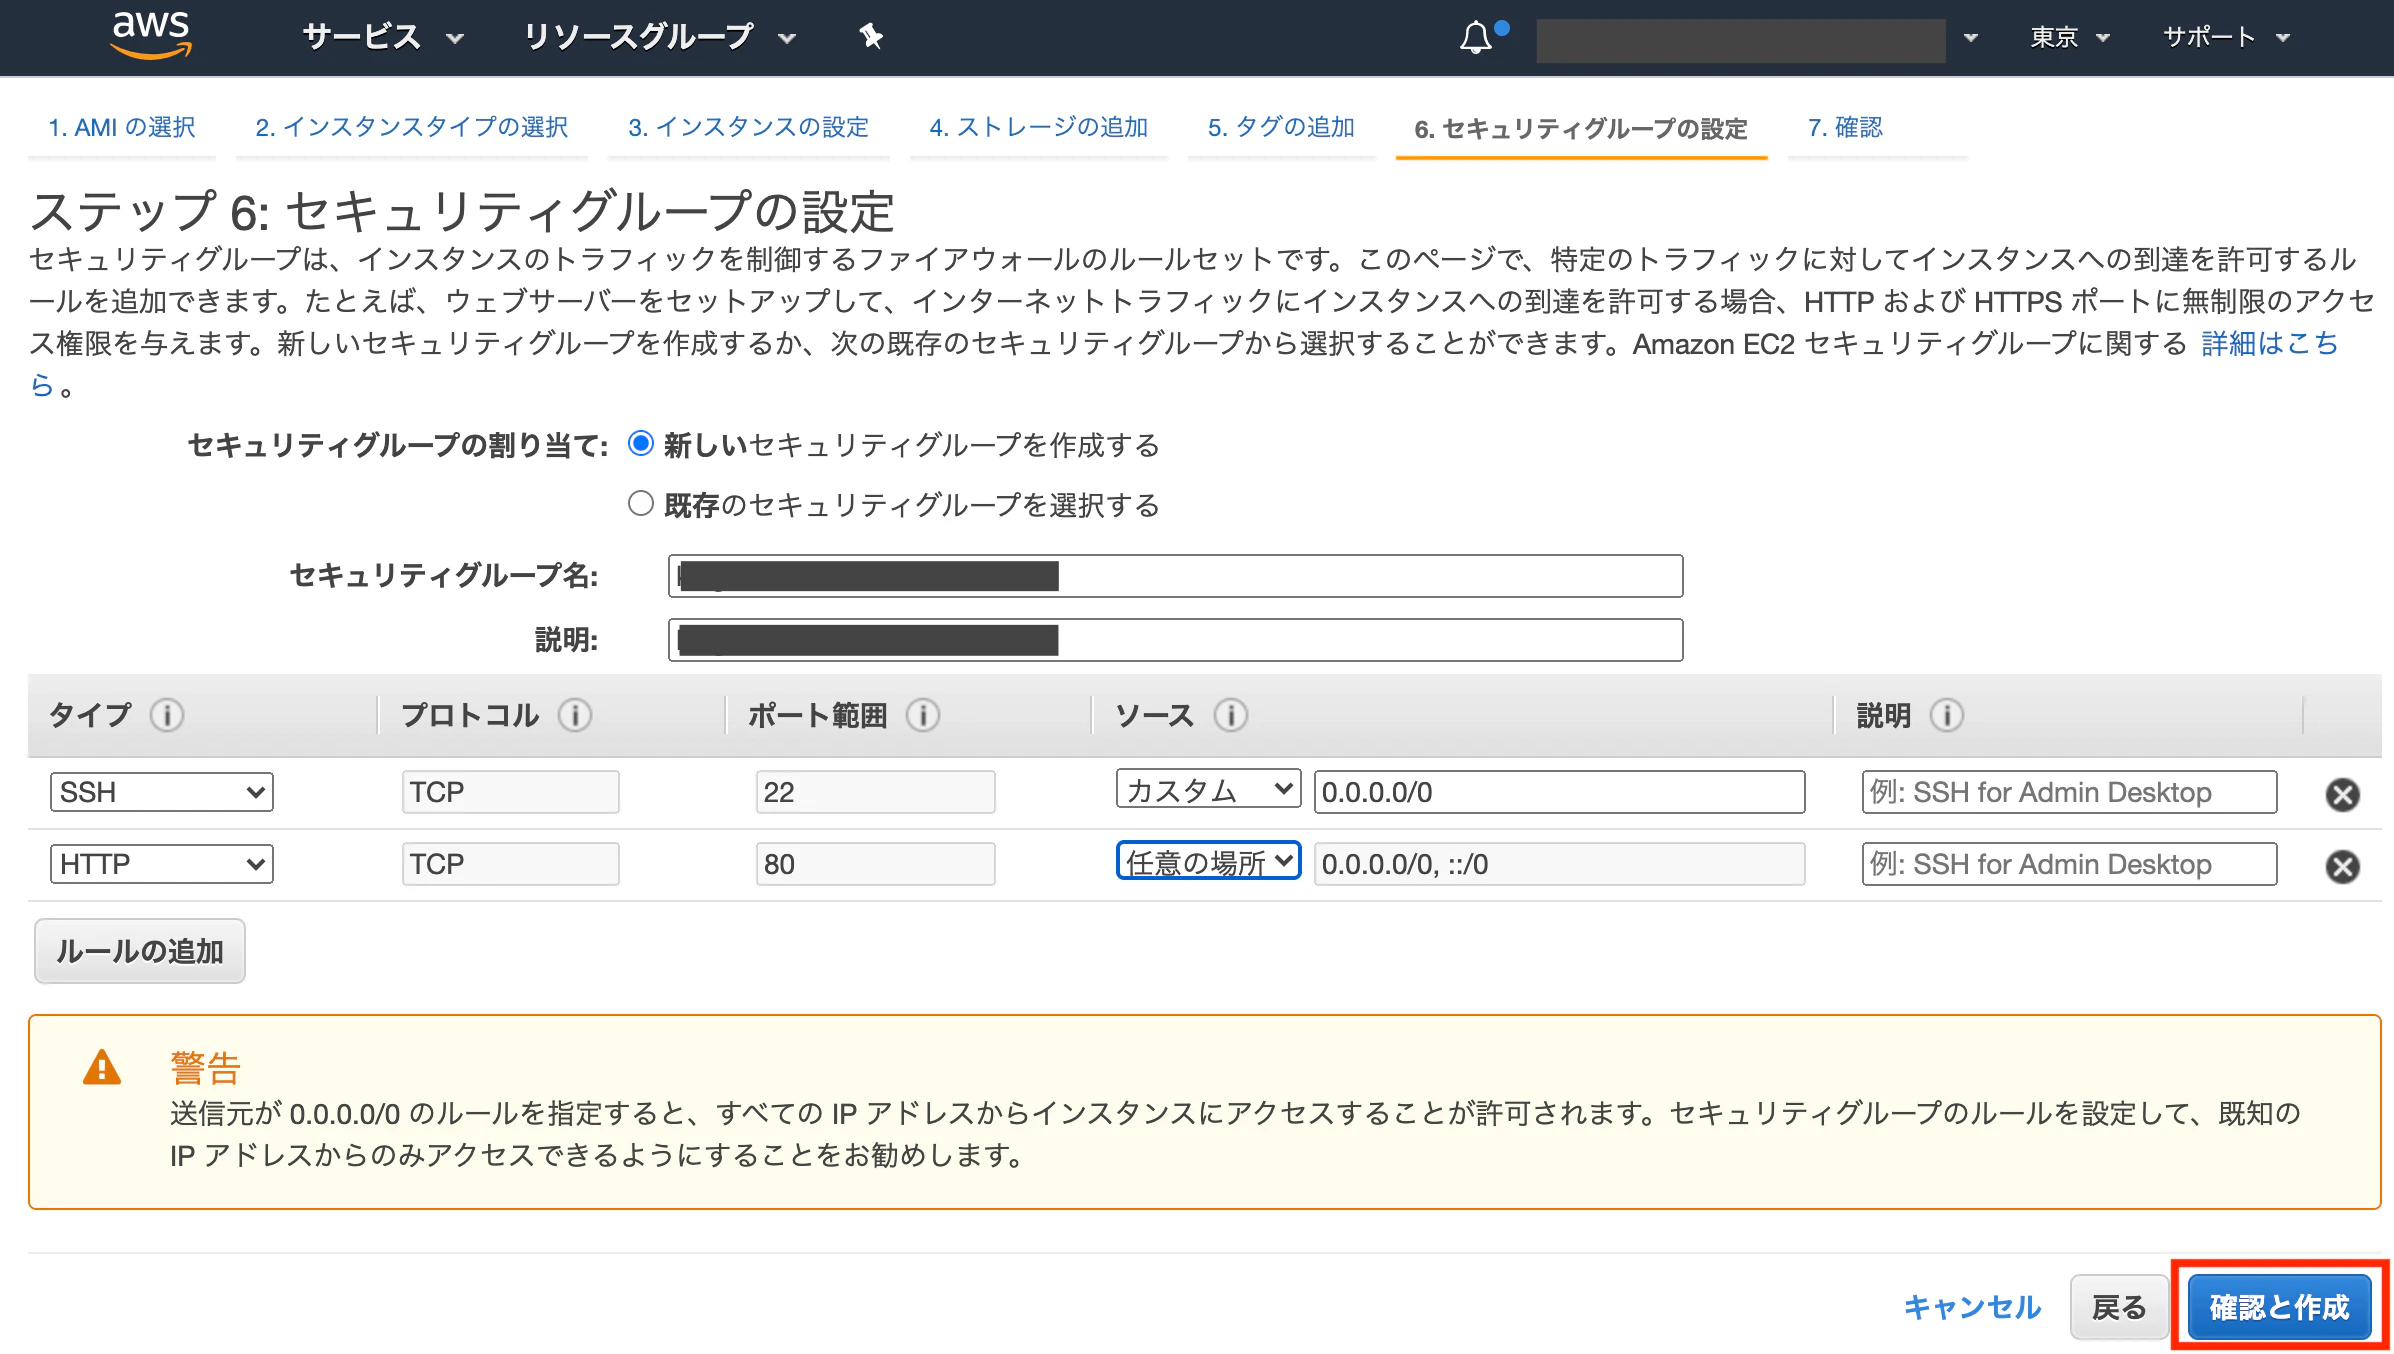Show info for プロトコル column

575,715
